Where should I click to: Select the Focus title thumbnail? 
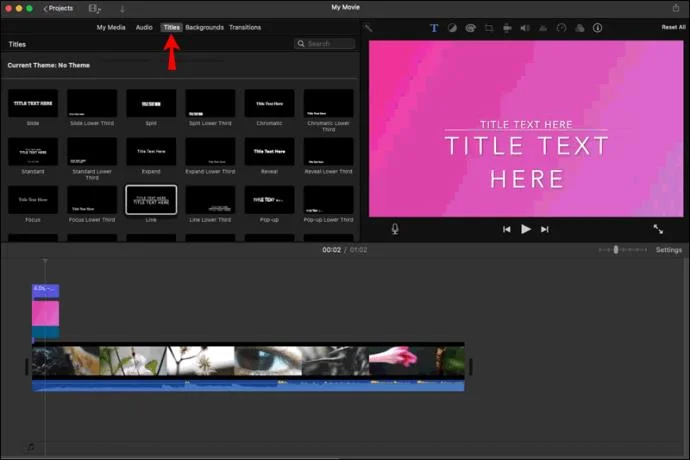(x=33, y=199)
